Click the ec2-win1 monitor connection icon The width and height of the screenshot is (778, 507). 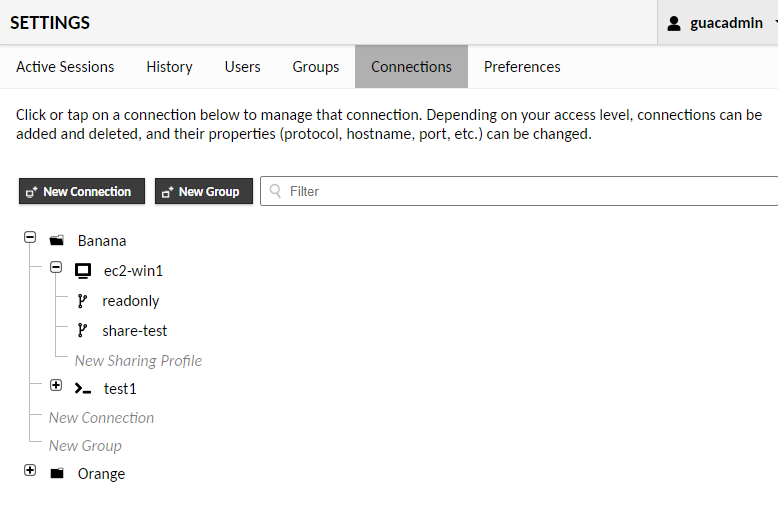[x=83, y=271]
